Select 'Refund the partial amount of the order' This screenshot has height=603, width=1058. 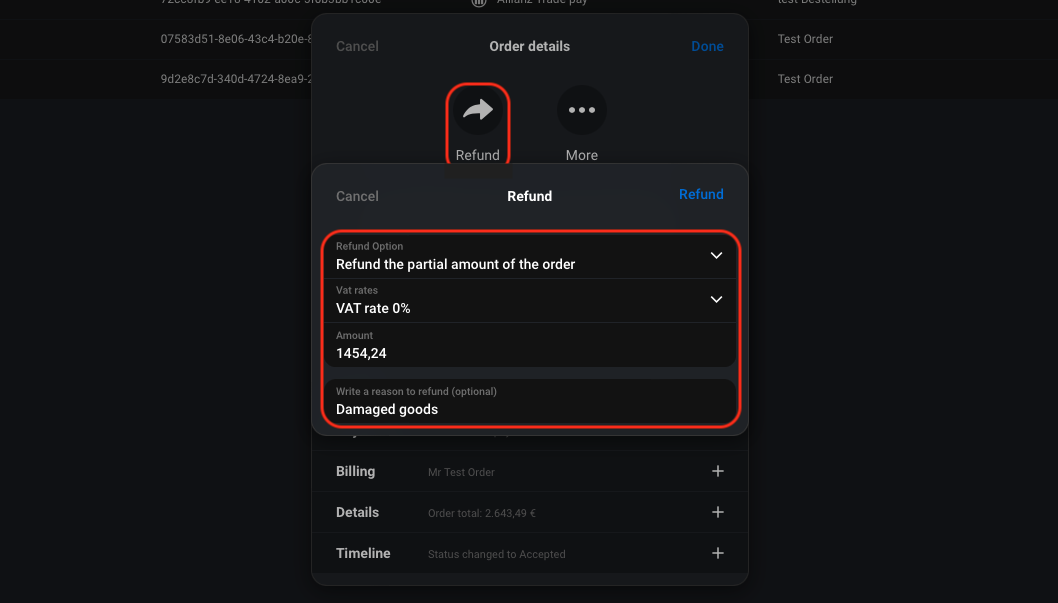click(455, 264)
